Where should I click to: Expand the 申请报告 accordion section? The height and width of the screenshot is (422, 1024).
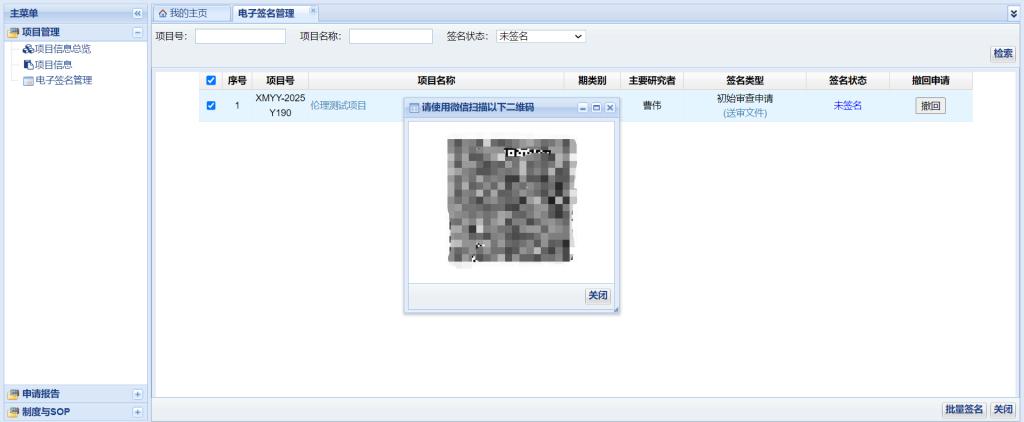(x=138, y=394)
